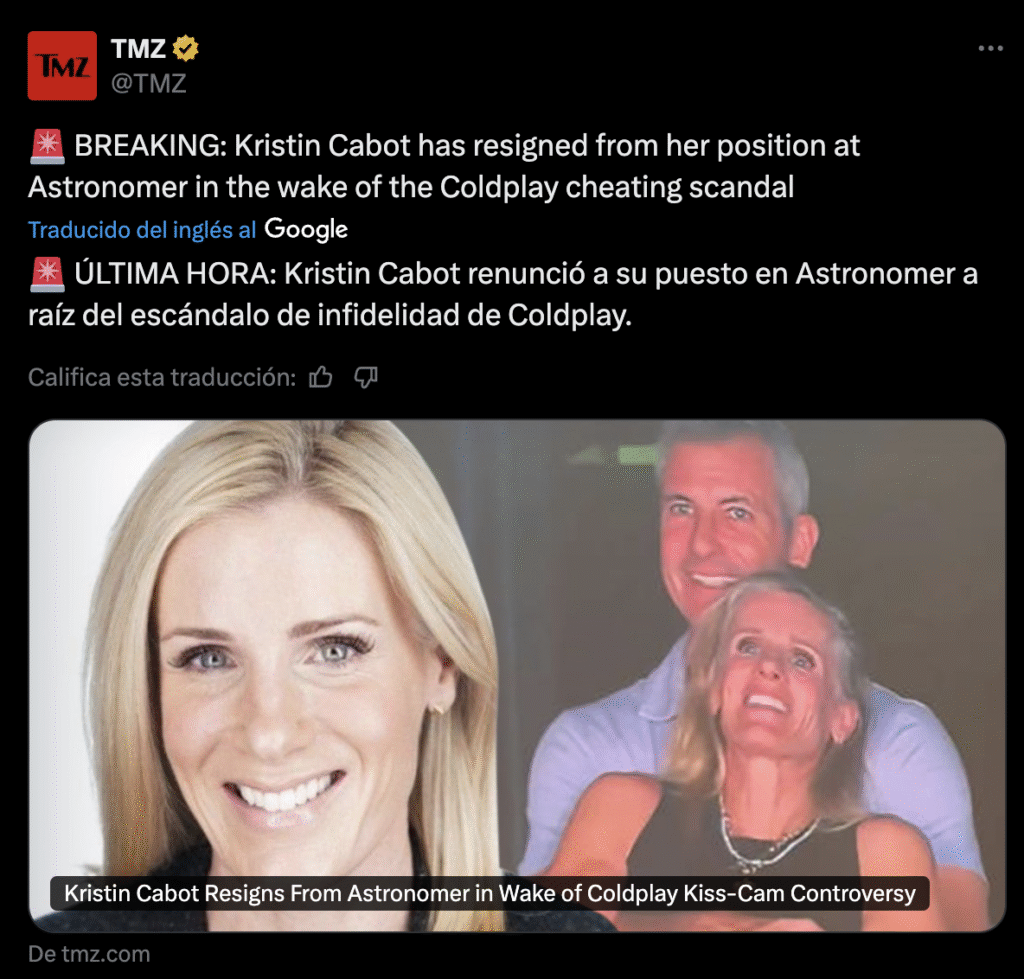The width and height of the screenshot is (1024, 979).
Task: Click the phrase 'escándalo de infidelidad de Coldplay'
Action: click(x=379, y=315)
